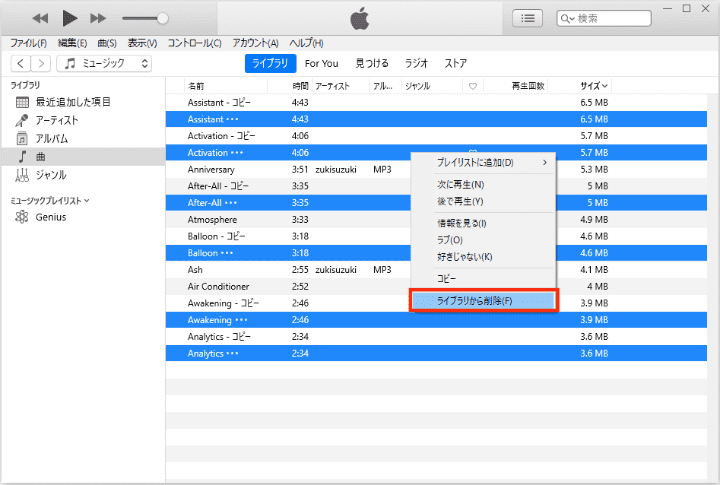Switch to the 見つける tab

click(x=372, y=63)
